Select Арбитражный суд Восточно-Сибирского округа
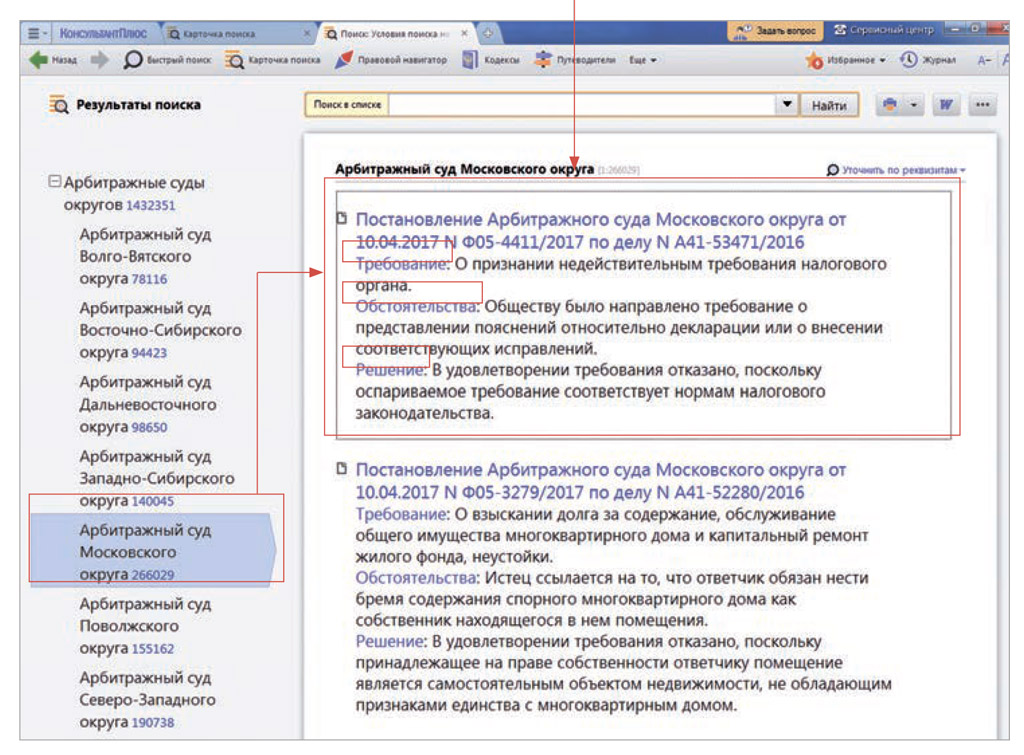 click(161, 330)
